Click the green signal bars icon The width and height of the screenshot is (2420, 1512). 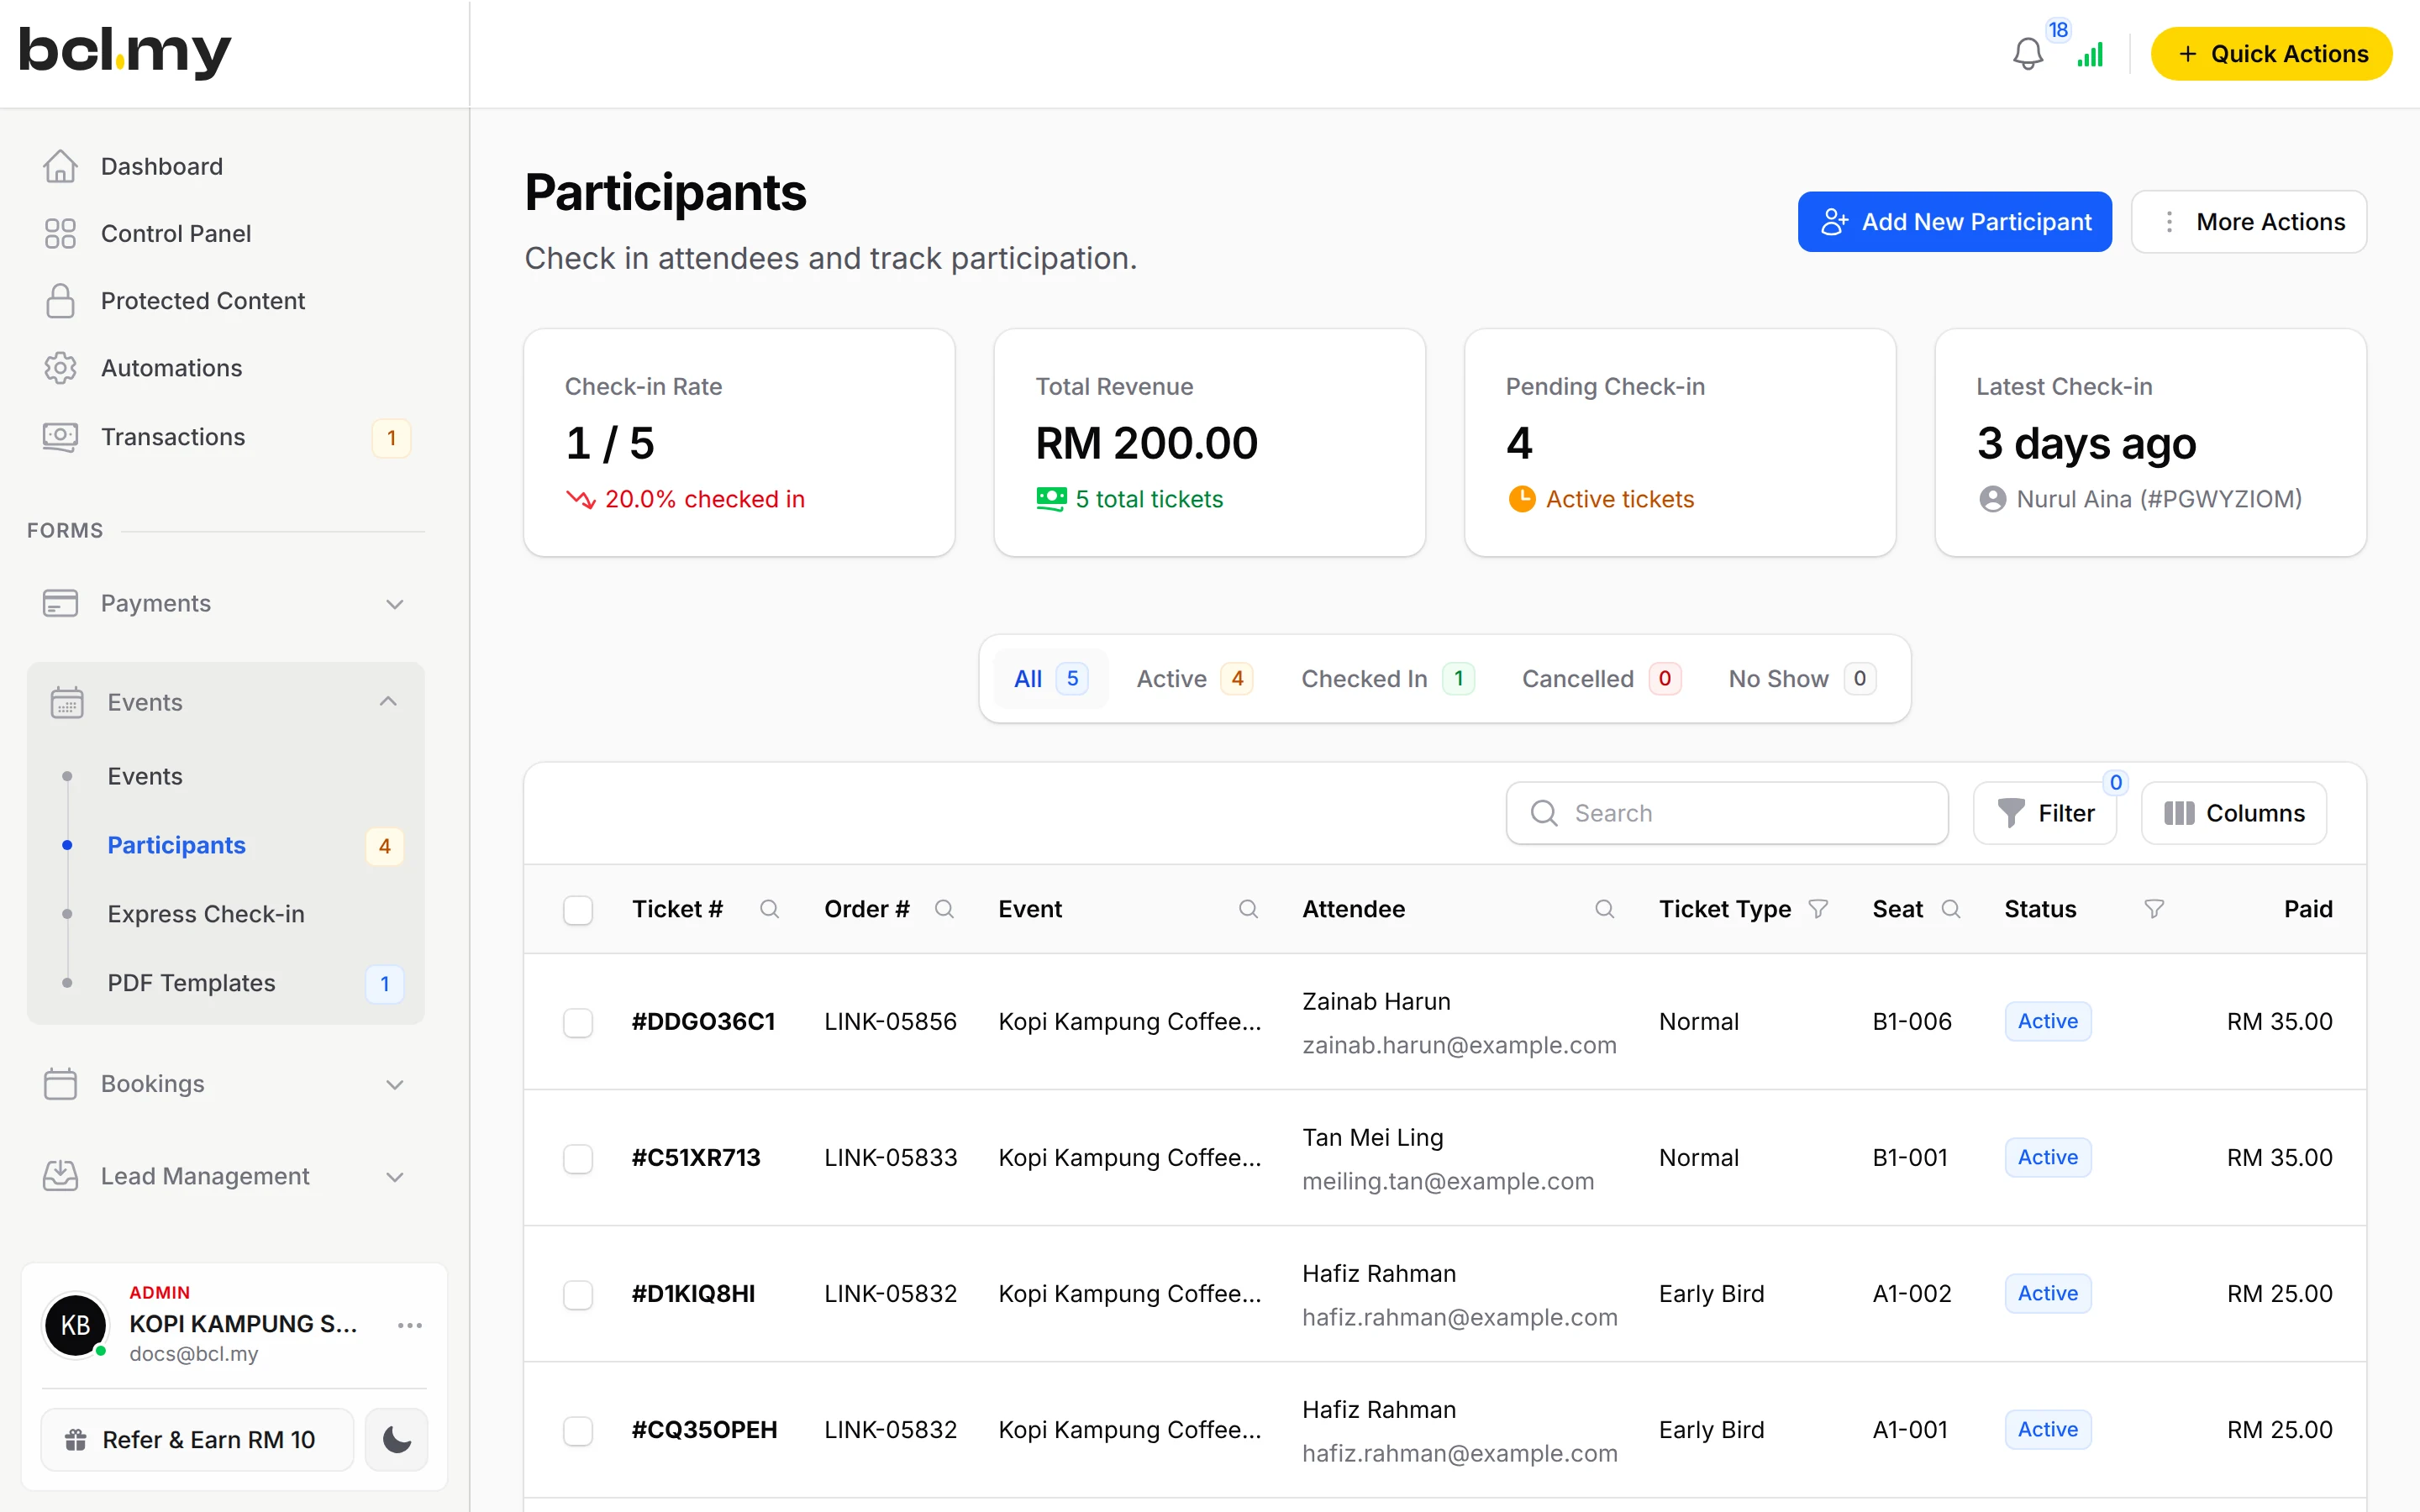pyautogui.click(x=2090, y=54)
